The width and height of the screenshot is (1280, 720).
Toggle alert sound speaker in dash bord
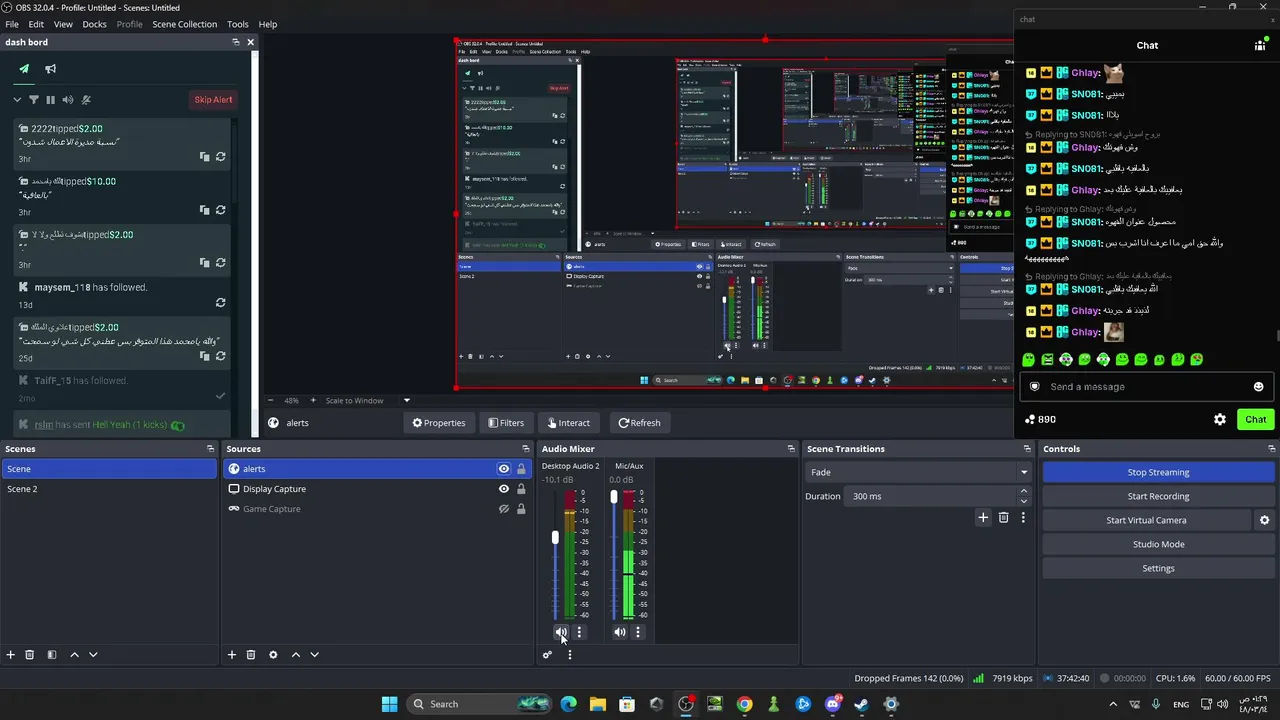pyautogui.click(x=68, y=100)
